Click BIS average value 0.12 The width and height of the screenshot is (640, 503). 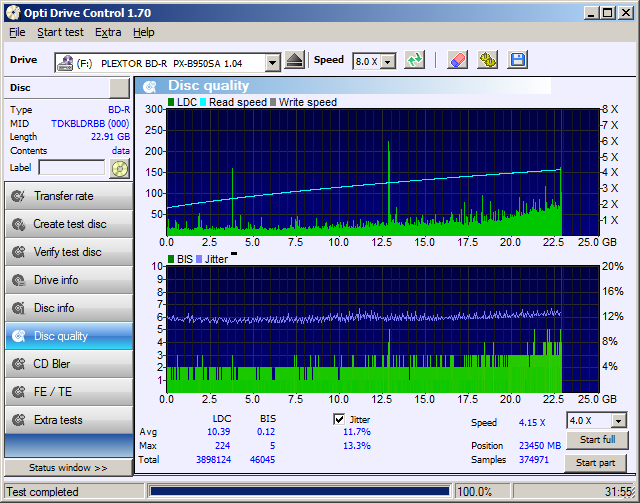pos(266,432)
